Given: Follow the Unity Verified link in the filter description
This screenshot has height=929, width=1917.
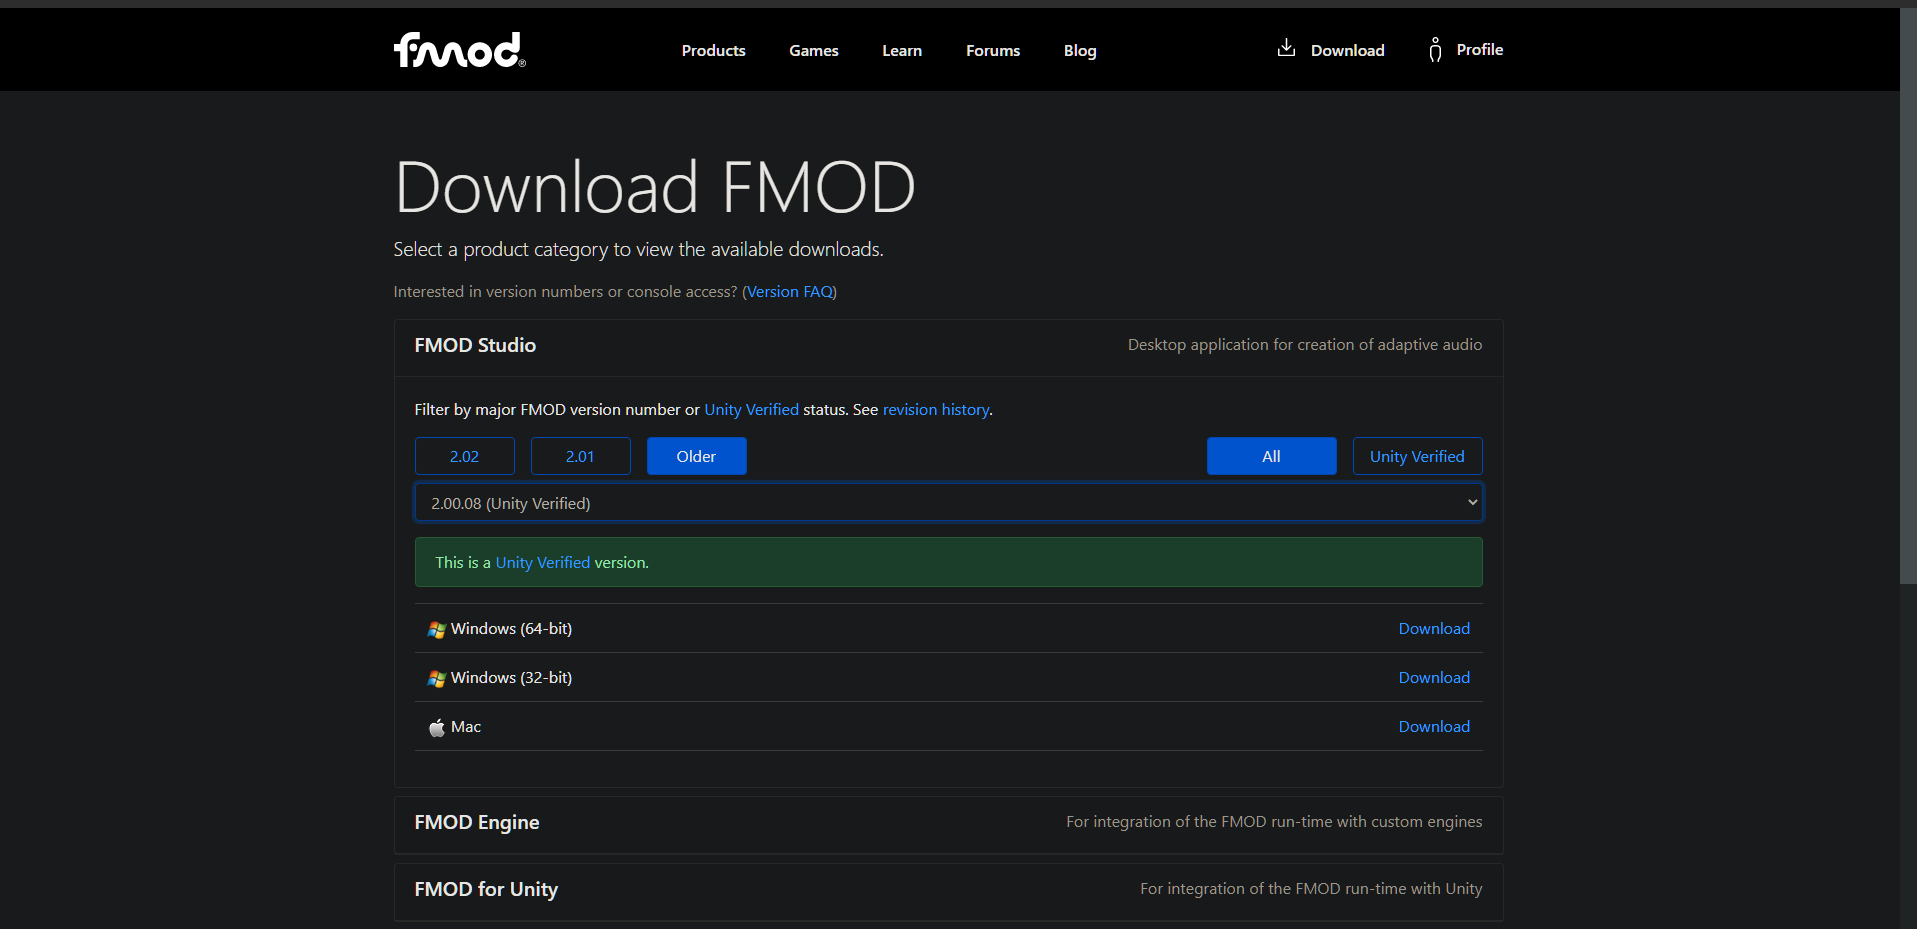Looking at the screenshot, I should click(x=752, y=410).
